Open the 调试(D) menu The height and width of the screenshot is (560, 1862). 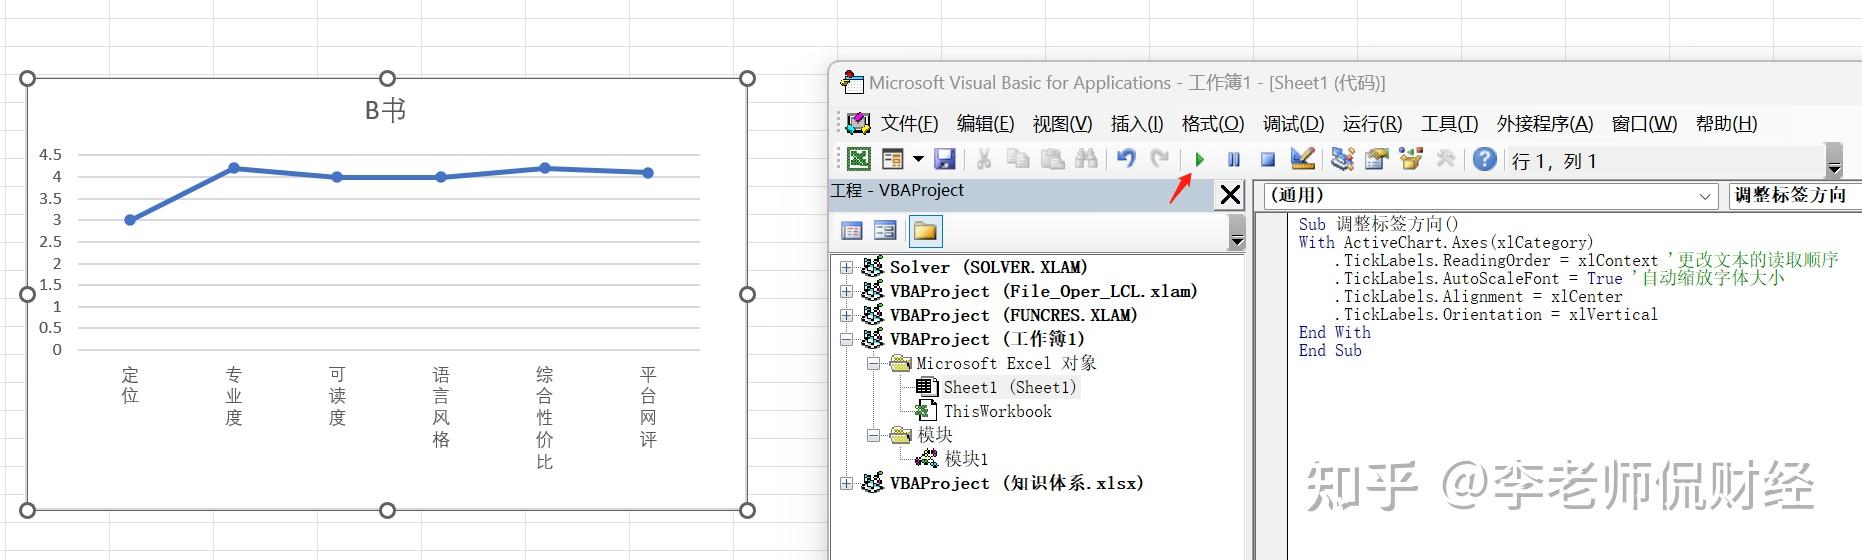tap(1293, 123)
